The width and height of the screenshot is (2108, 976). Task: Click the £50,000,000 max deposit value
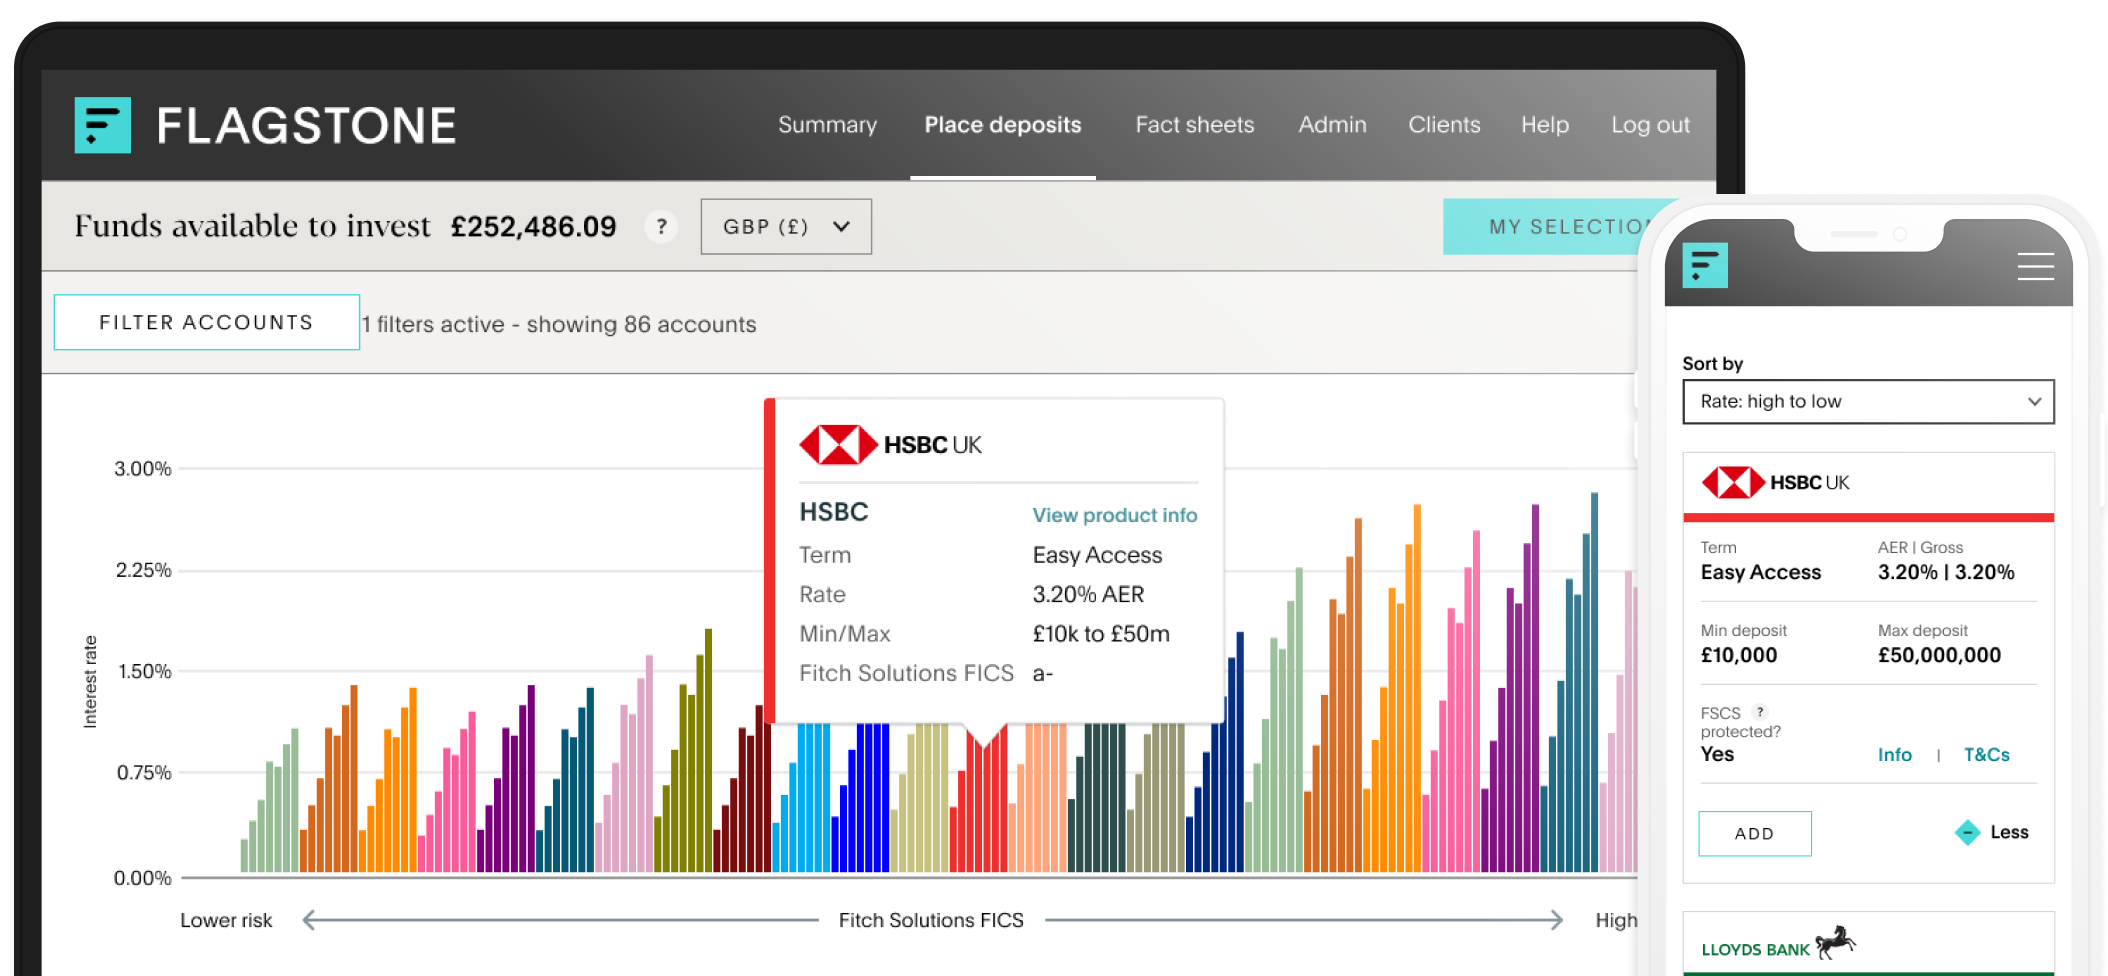[x=1939, y=655]
